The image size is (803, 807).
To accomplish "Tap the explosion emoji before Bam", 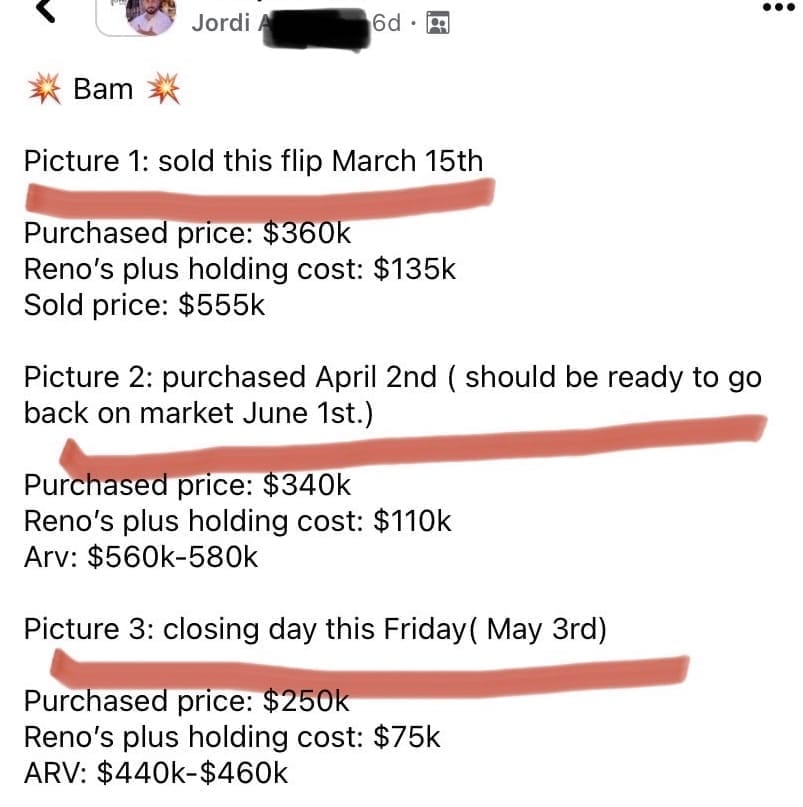I will pyautogui.click(x=43, y=90).
